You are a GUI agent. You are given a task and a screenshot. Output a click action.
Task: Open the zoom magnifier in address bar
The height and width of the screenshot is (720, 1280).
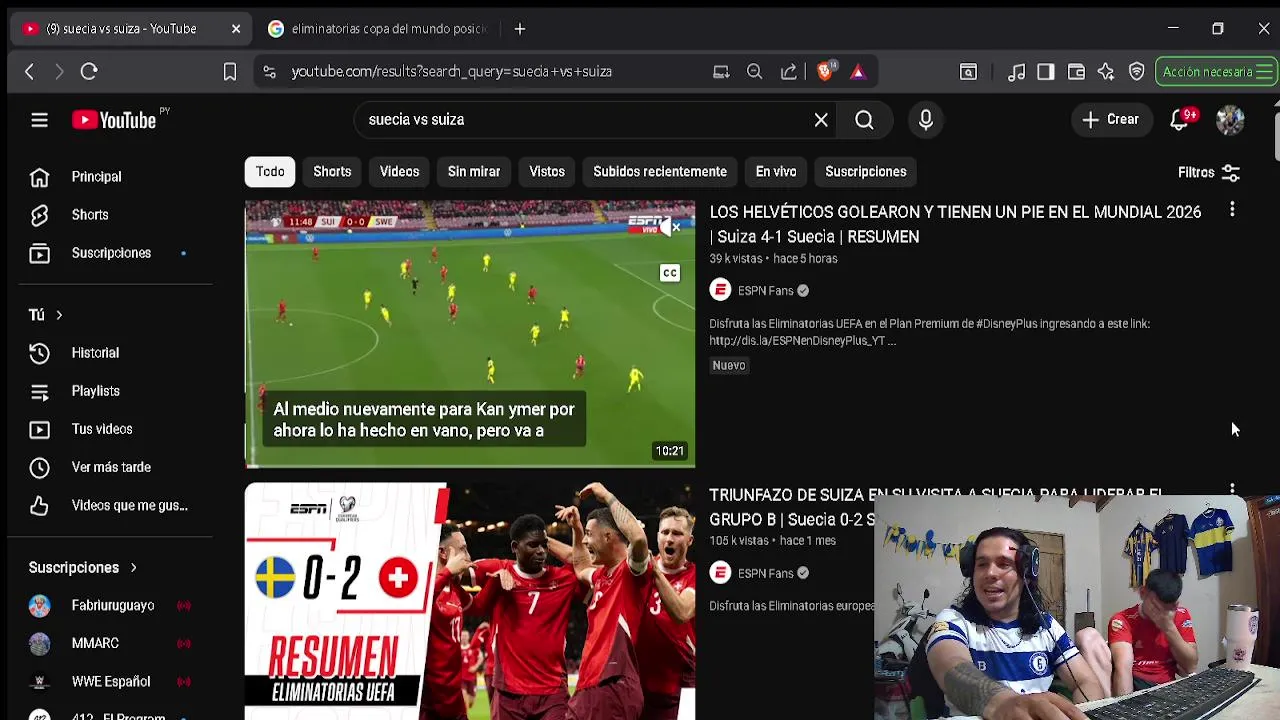tap(755, 72)
